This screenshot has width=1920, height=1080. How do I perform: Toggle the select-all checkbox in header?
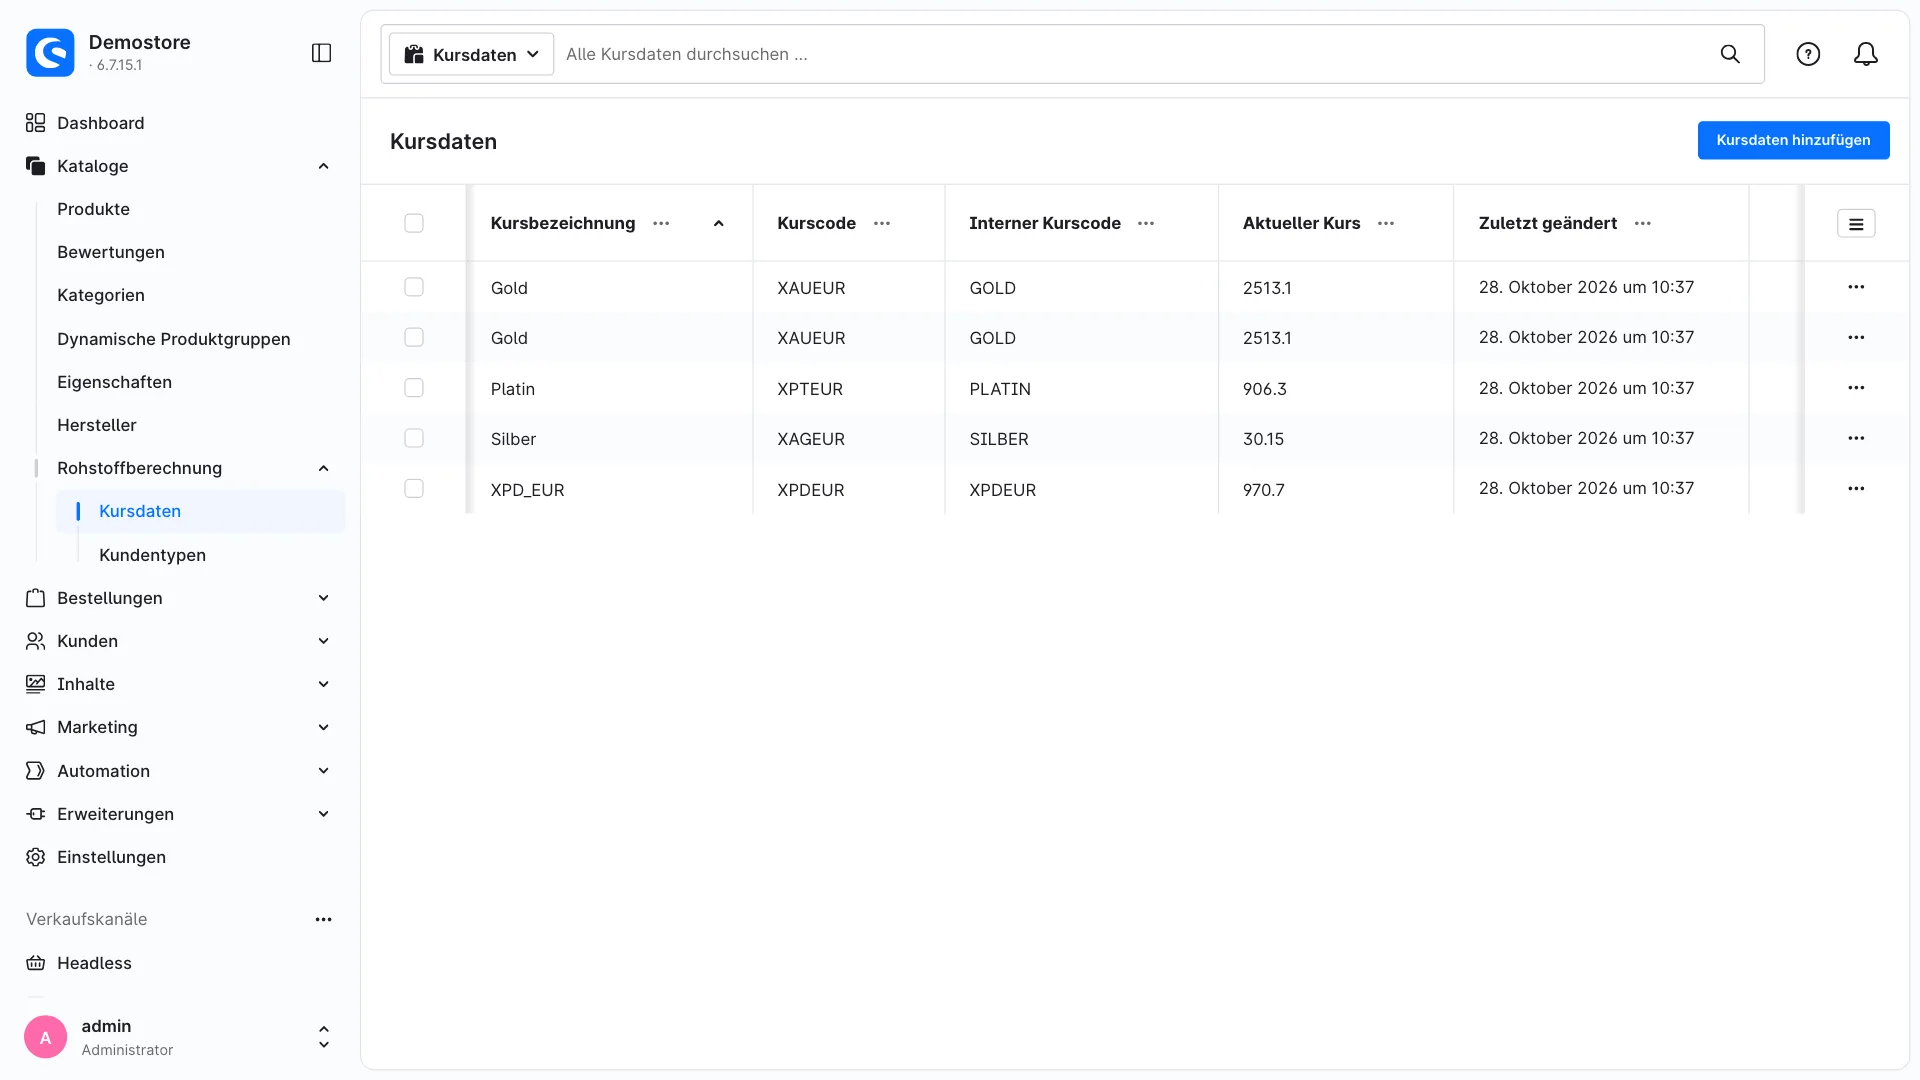coord(414,223)
